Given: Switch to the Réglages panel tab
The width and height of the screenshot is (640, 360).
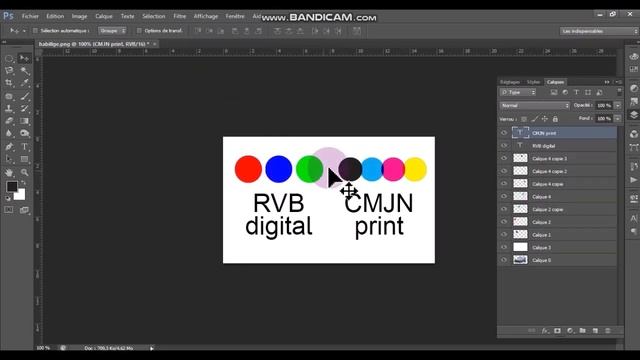Looking at the screenshot, I should (x=510, y=82).
